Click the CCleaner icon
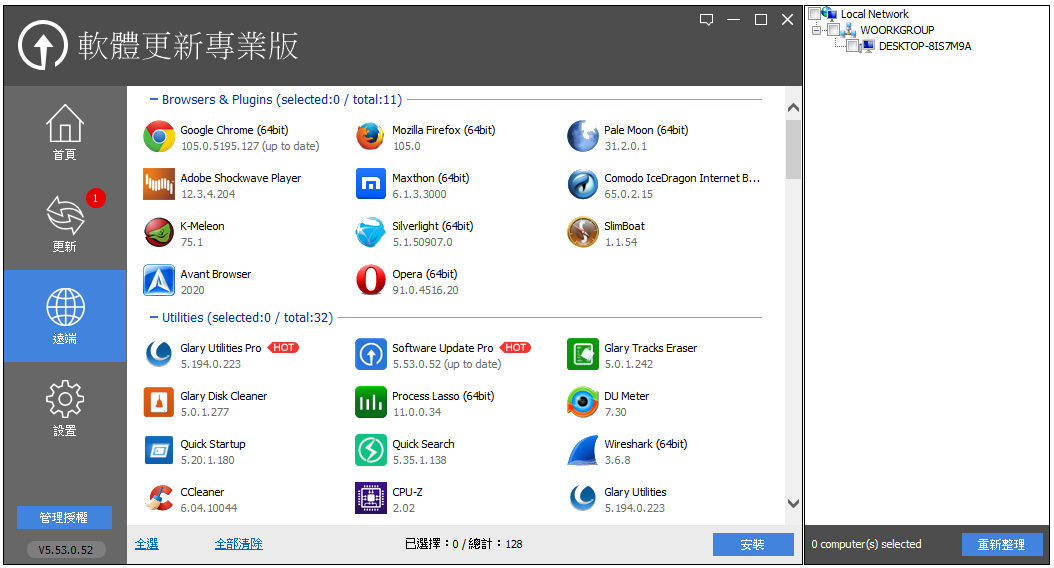Image resolution: width=1054 pixels, height=568 pixels. pos(159,499)
